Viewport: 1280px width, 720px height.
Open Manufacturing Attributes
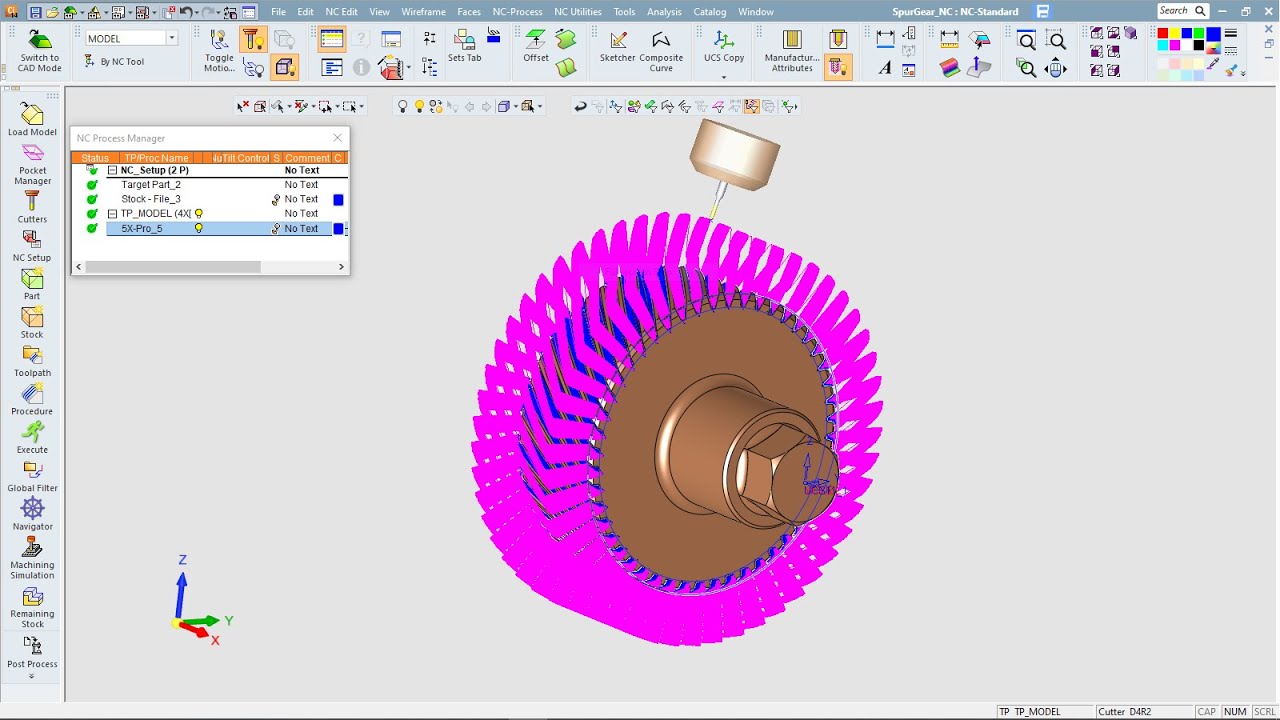(x=792, y=40)
